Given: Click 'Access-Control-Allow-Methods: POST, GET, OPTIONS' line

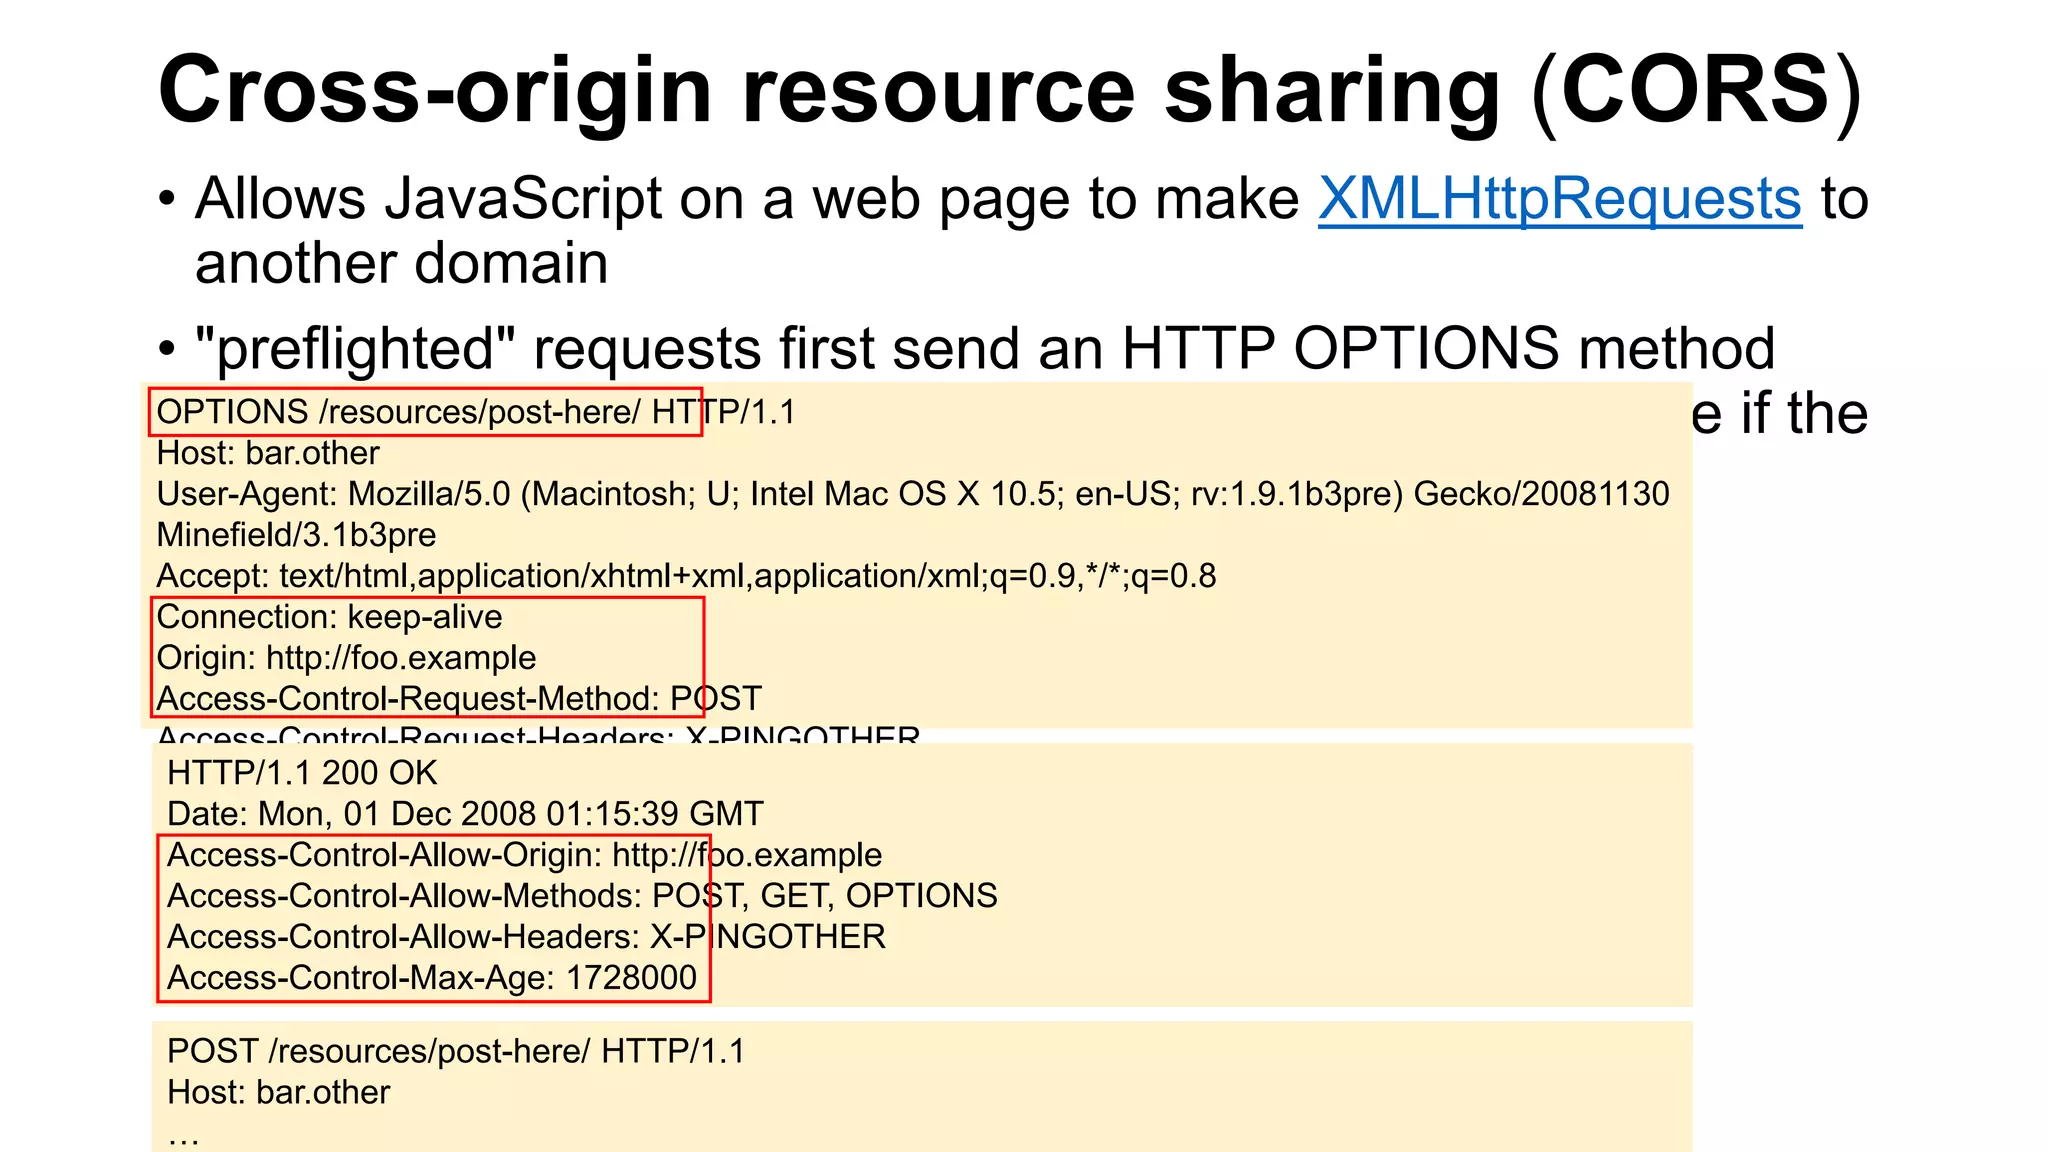Looking at the screenshot, I should 583,896.
